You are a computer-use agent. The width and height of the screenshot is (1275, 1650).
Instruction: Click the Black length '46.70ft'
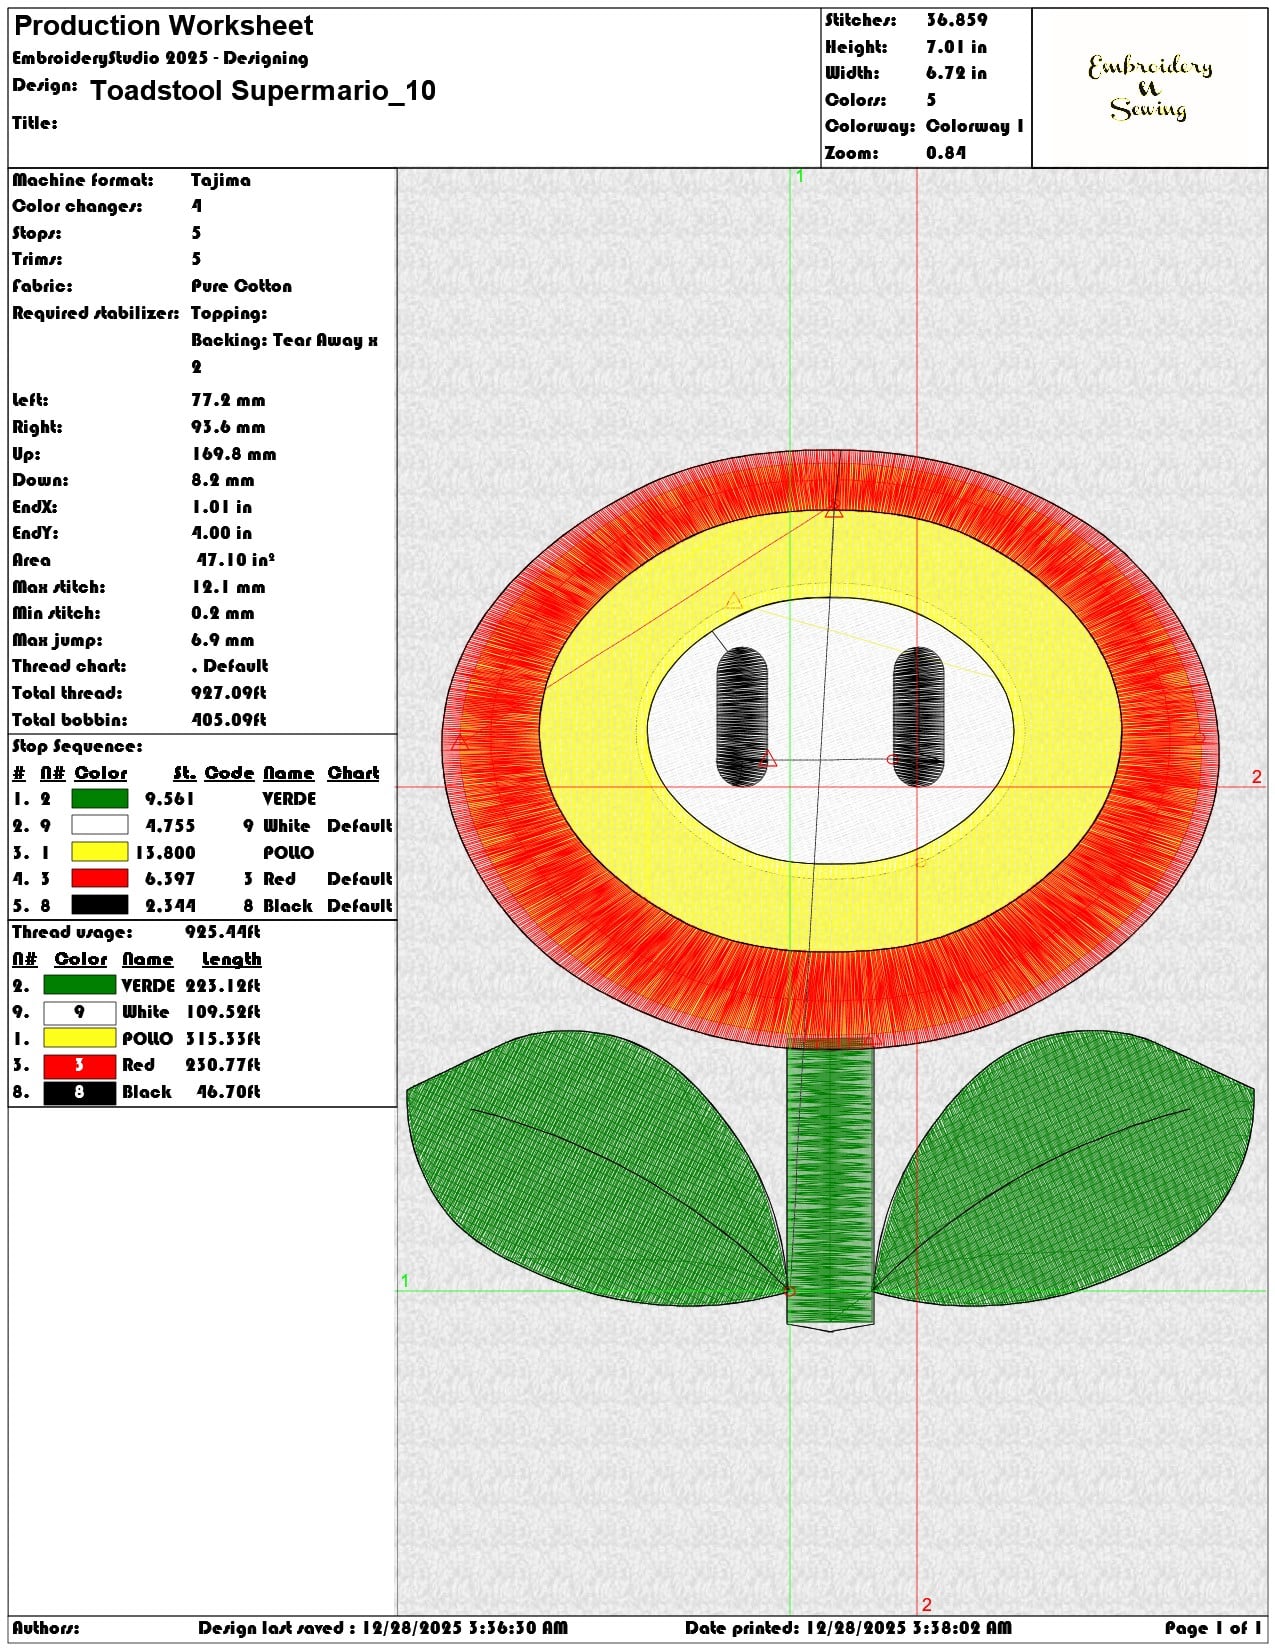(228, 1092)
